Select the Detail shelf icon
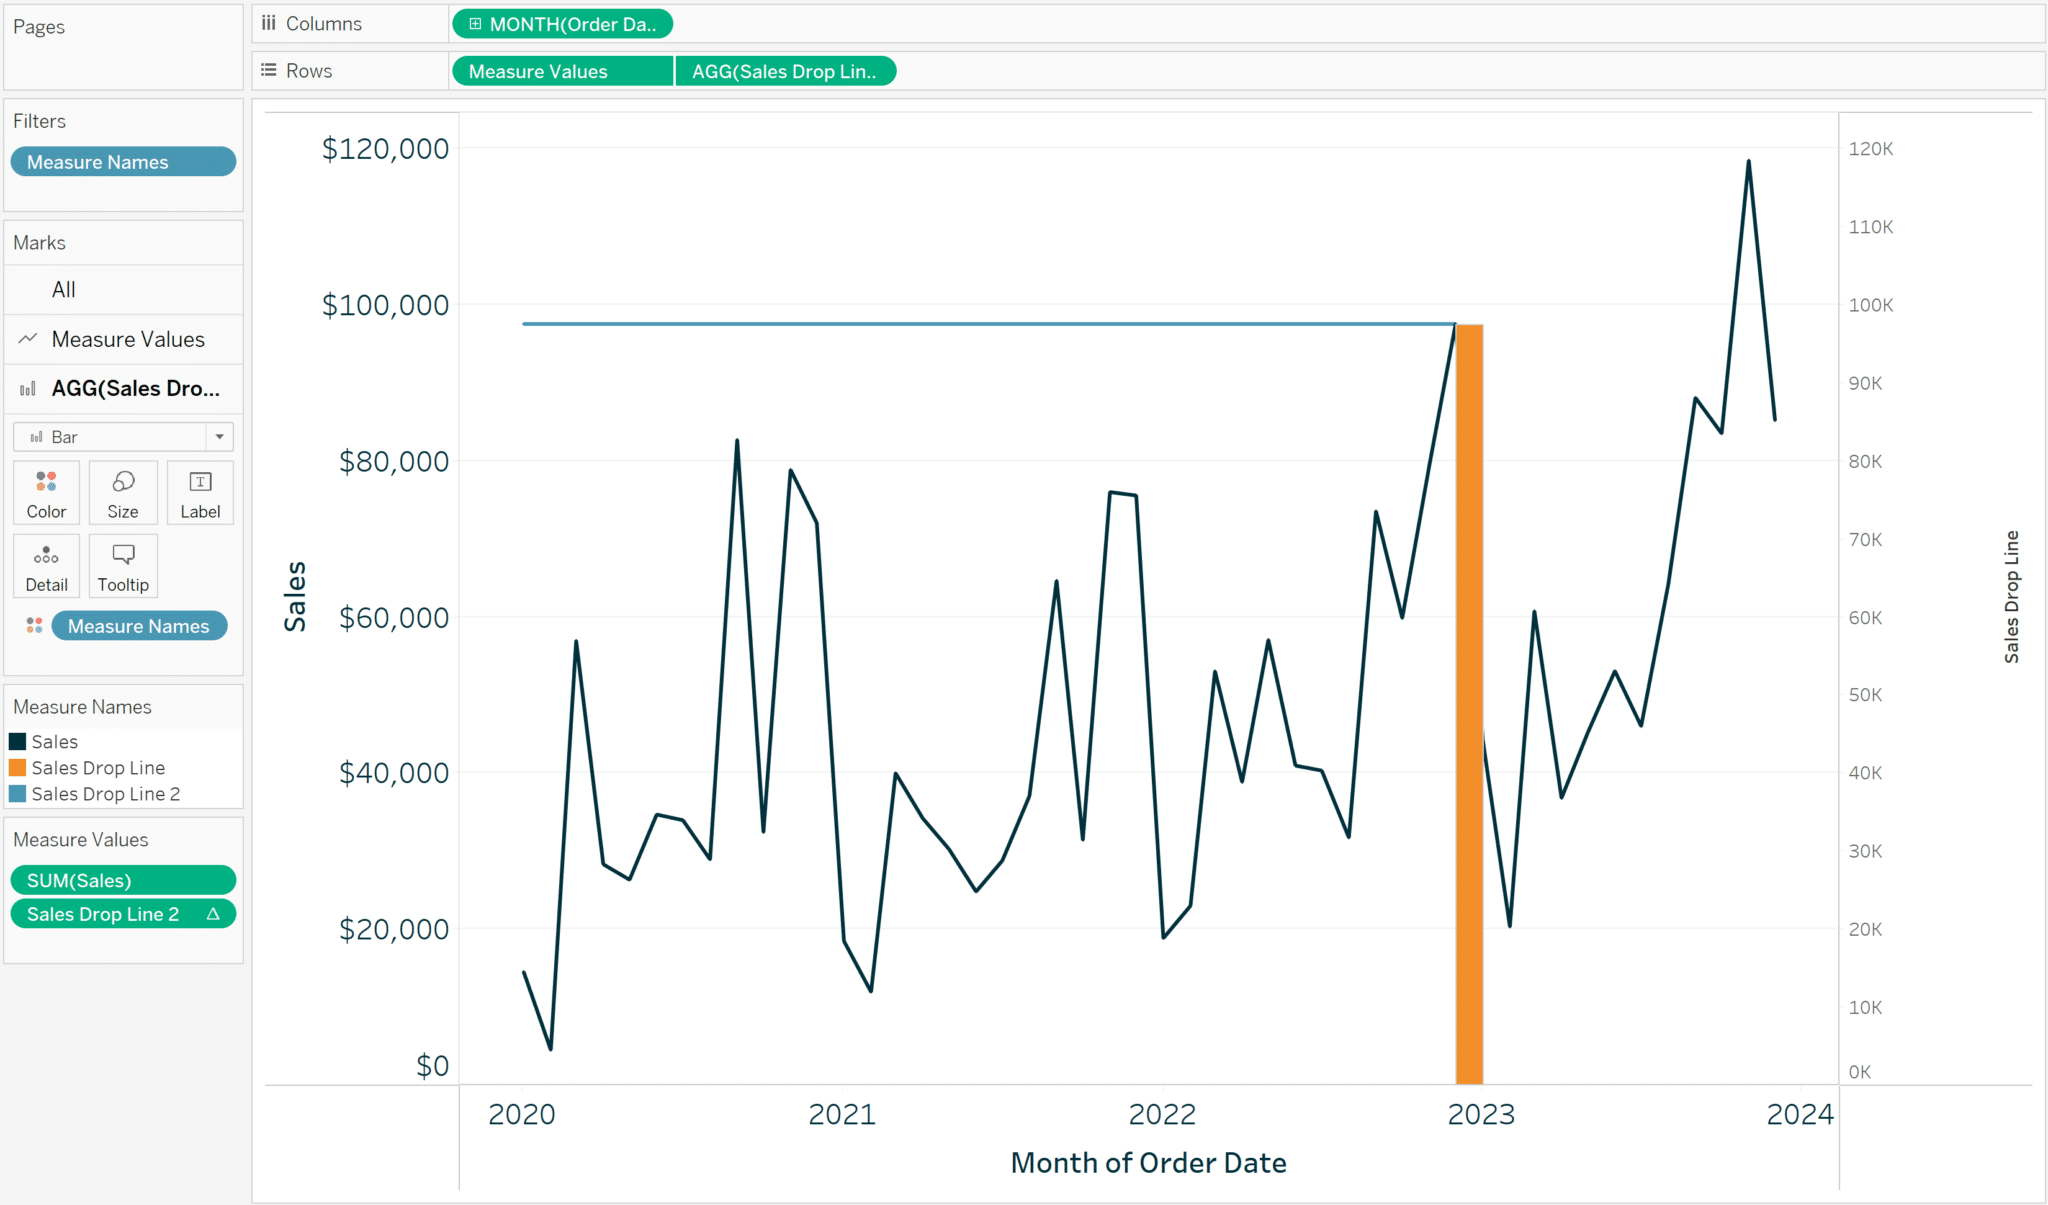This screenshot has width=2048, height=1205. pos(46,565)
